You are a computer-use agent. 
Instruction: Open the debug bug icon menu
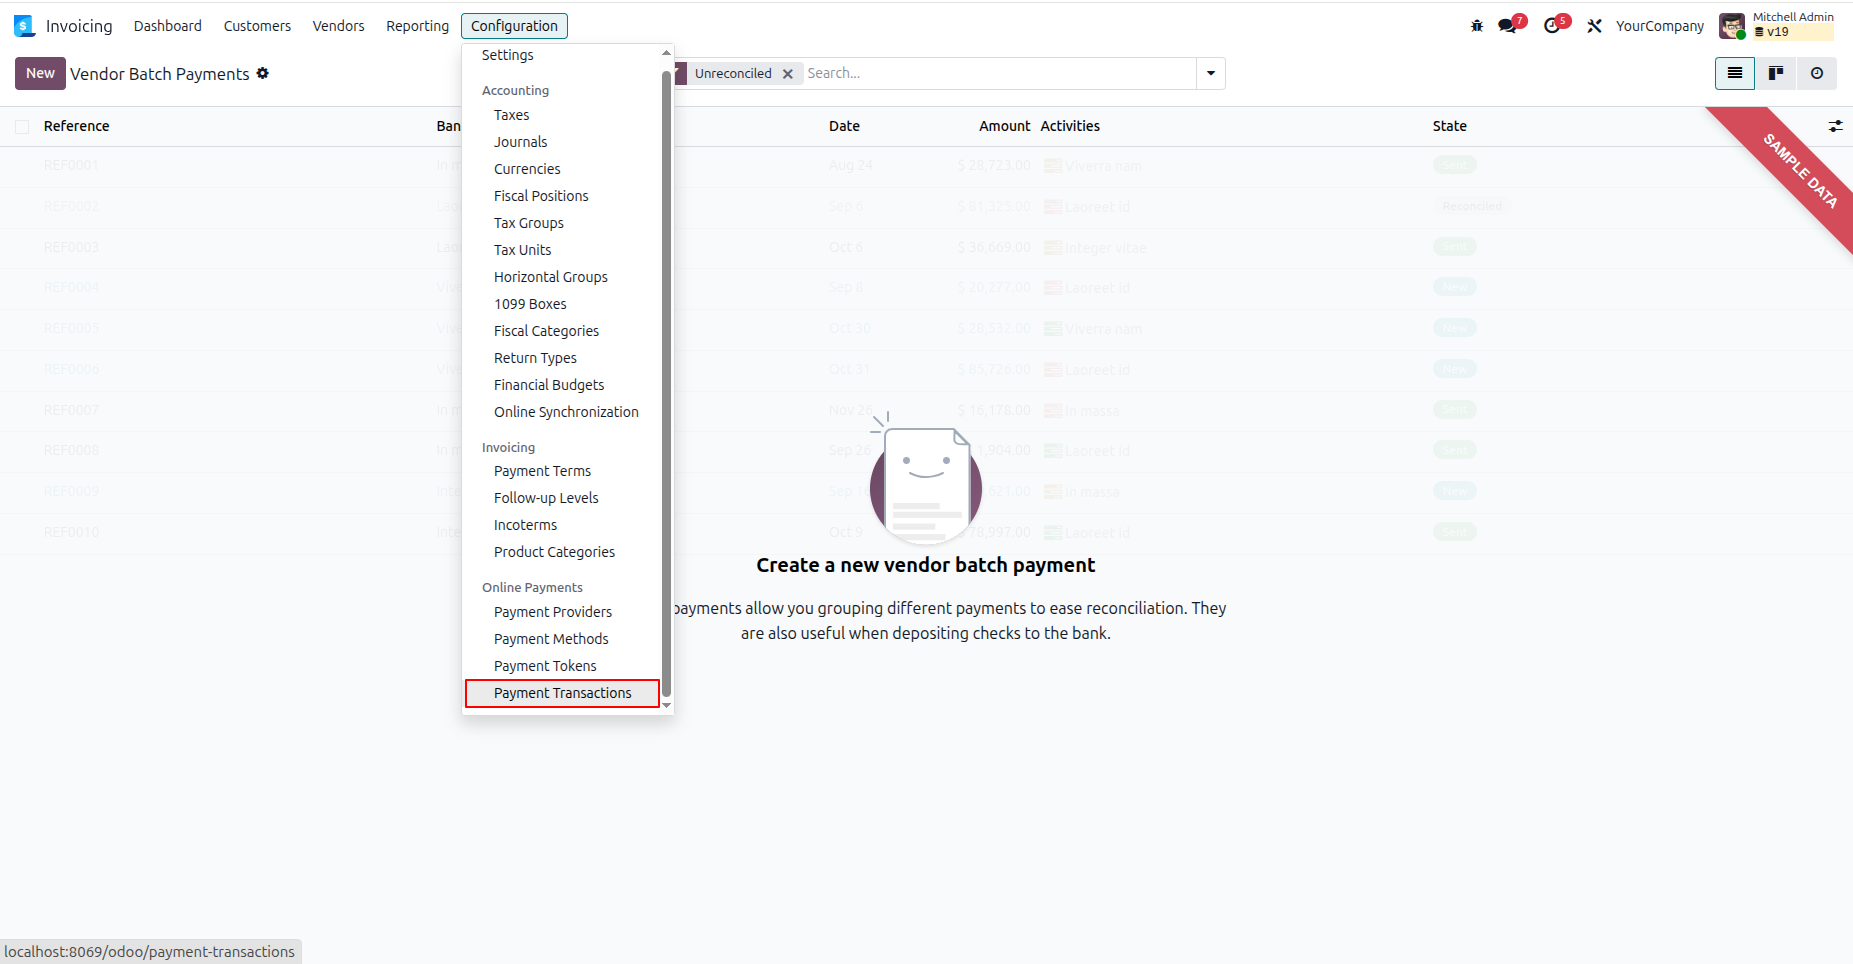point(1477,26)
